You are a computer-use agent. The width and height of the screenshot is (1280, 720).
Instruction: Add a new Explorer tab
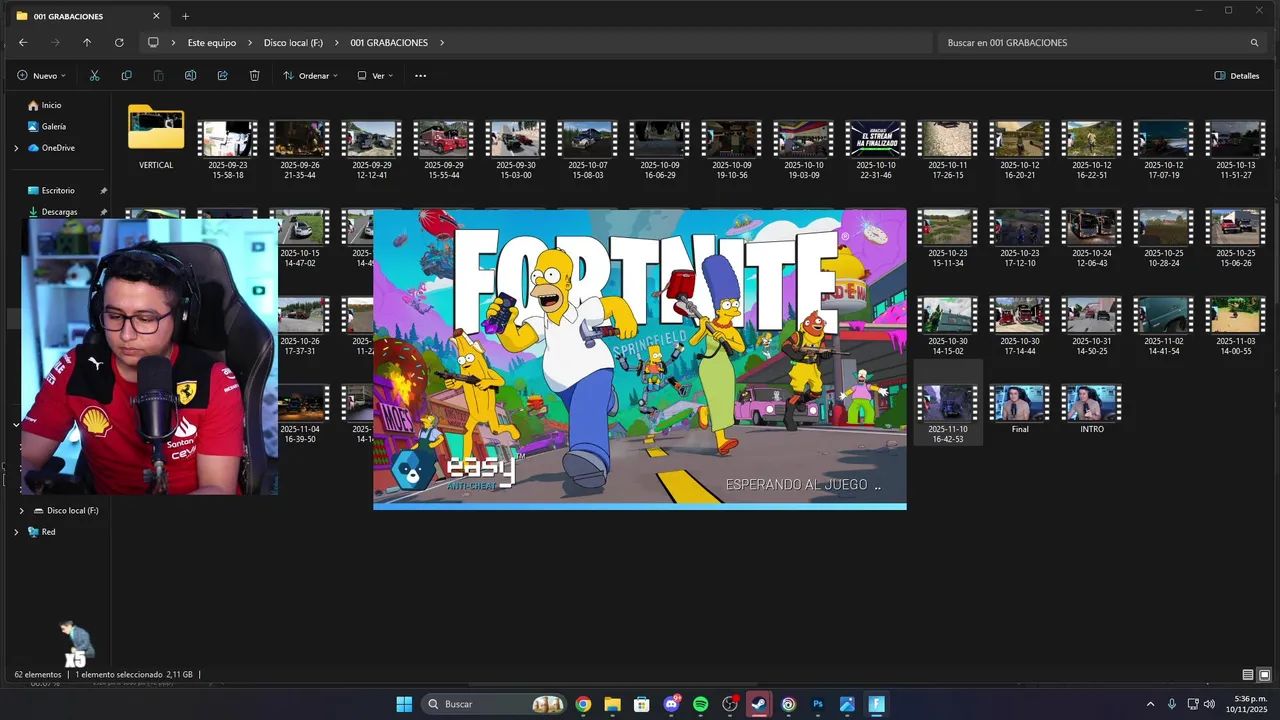[x=185, y=16]
